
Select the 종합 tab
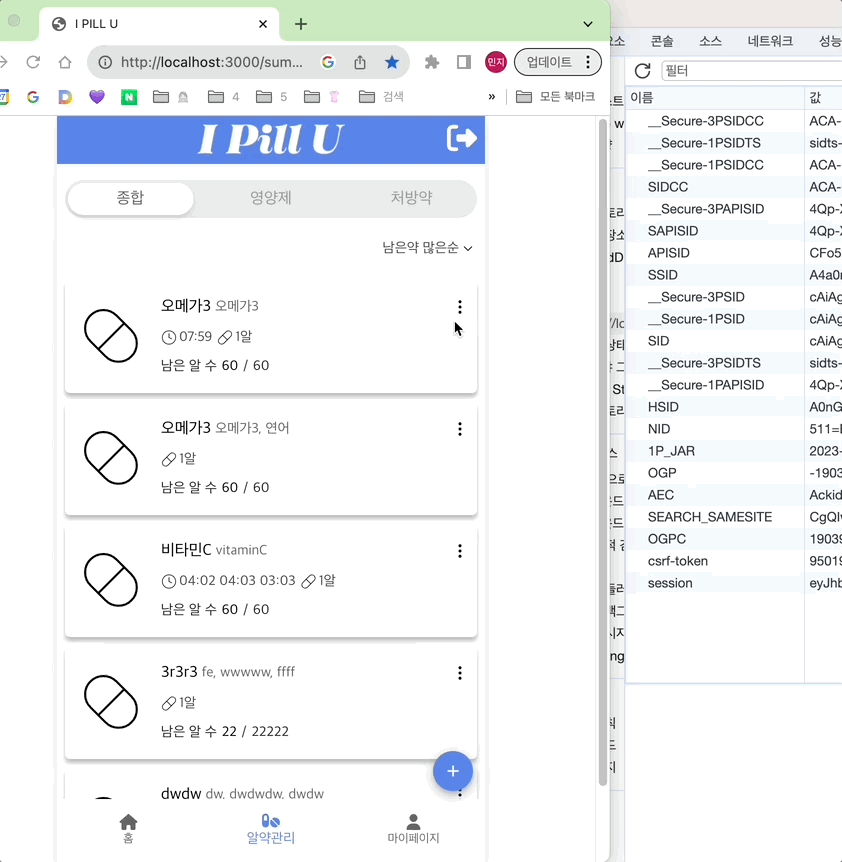pyautogui.click(x=130, y=198)
